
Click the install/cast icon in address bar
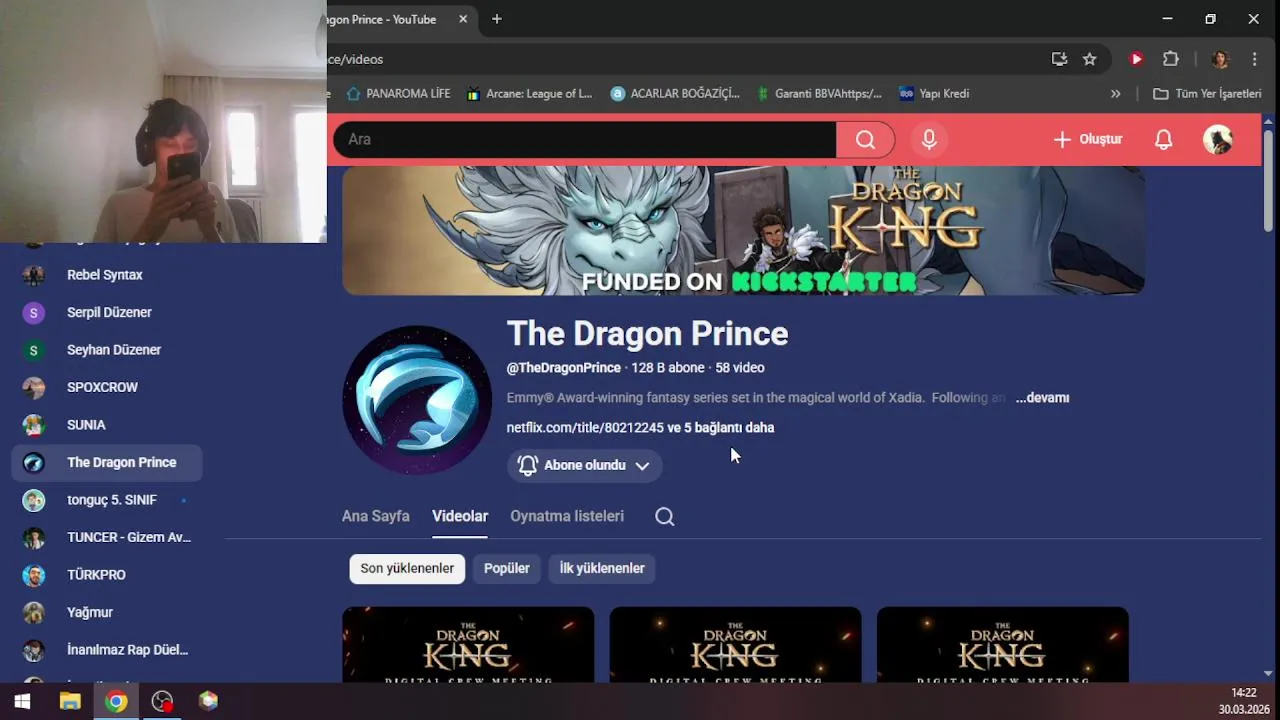pyautogui.click(x=1059, y=59)
